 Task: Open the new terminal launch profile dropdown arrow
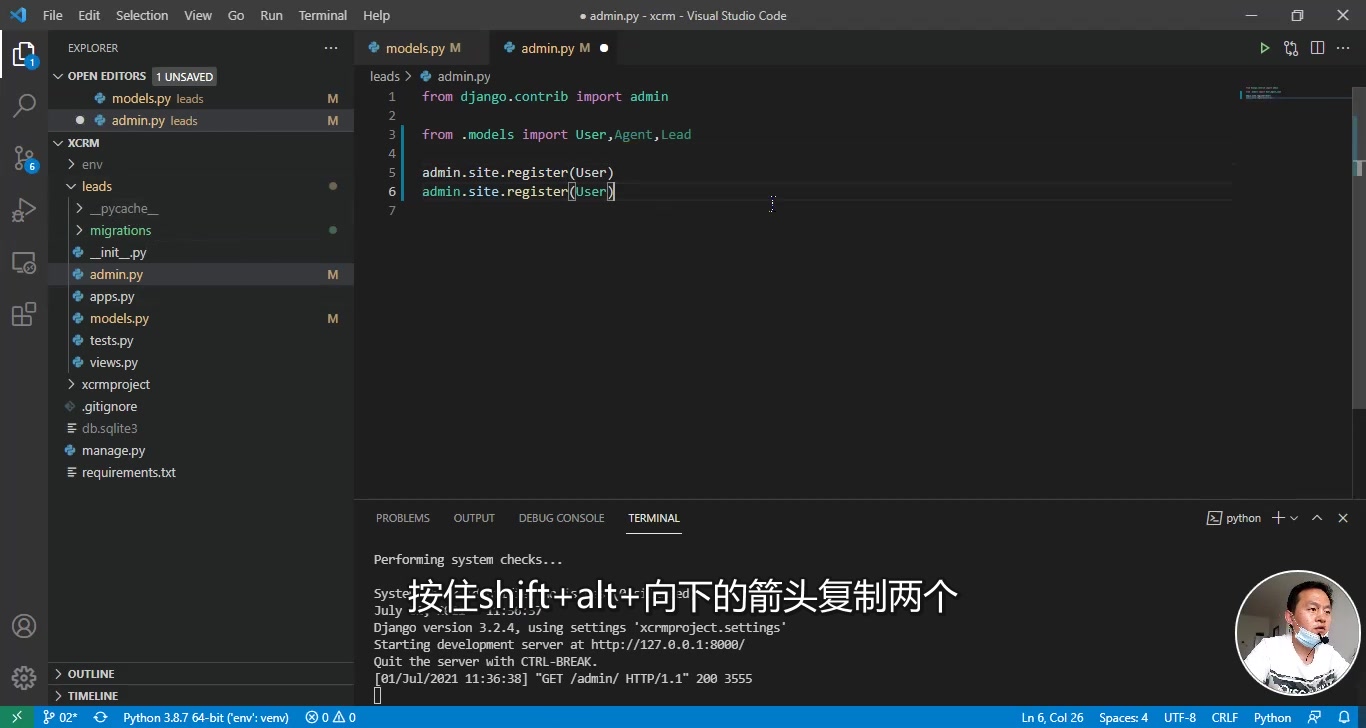(1294, 518)
